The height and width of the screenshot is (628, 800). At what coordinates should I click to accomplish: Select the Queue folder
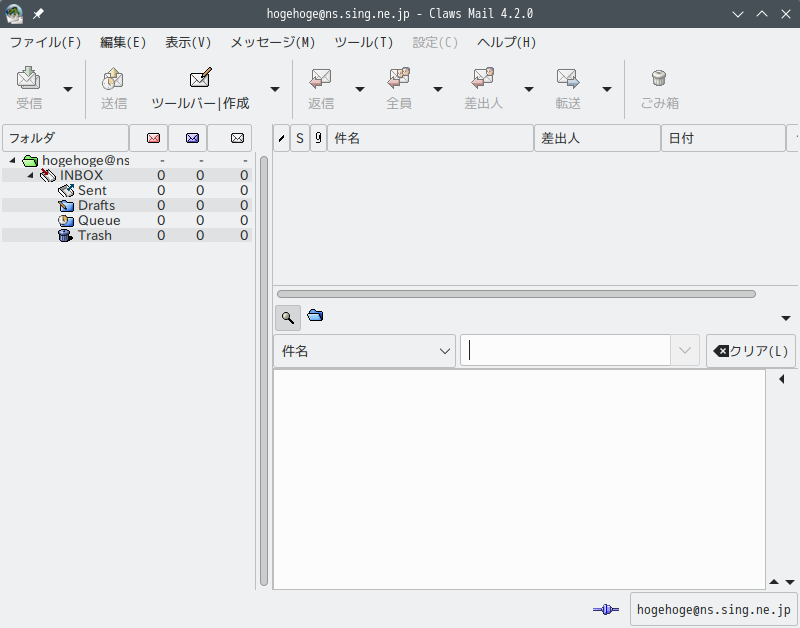pyautogui.click(x=127, y=220)
